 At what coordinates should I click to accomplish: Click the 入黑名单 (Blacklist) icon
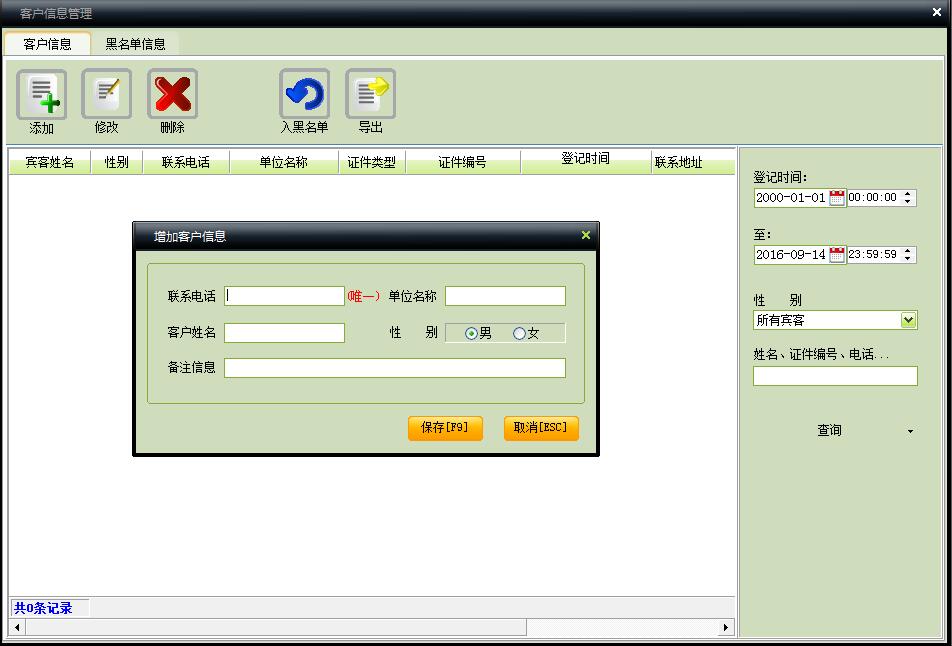(304, 96)
